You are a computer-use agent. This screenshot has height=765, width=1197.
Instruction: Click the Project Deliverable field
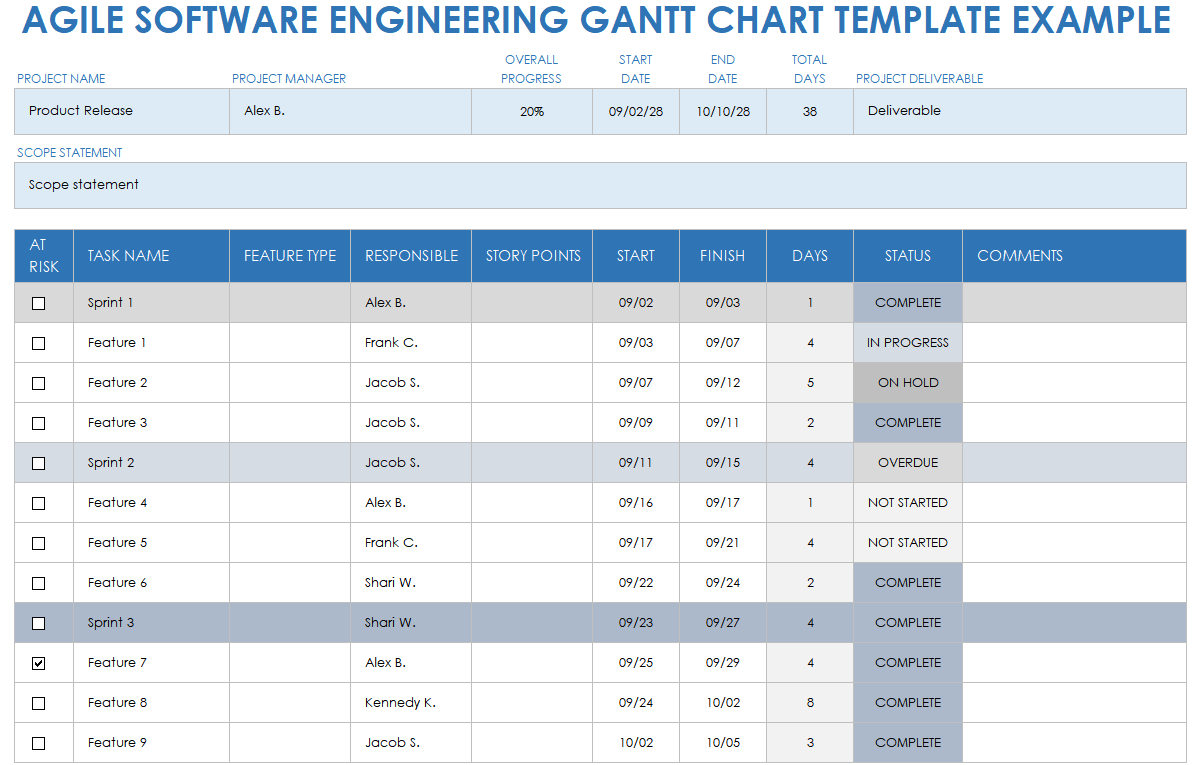pos(1019,111)
